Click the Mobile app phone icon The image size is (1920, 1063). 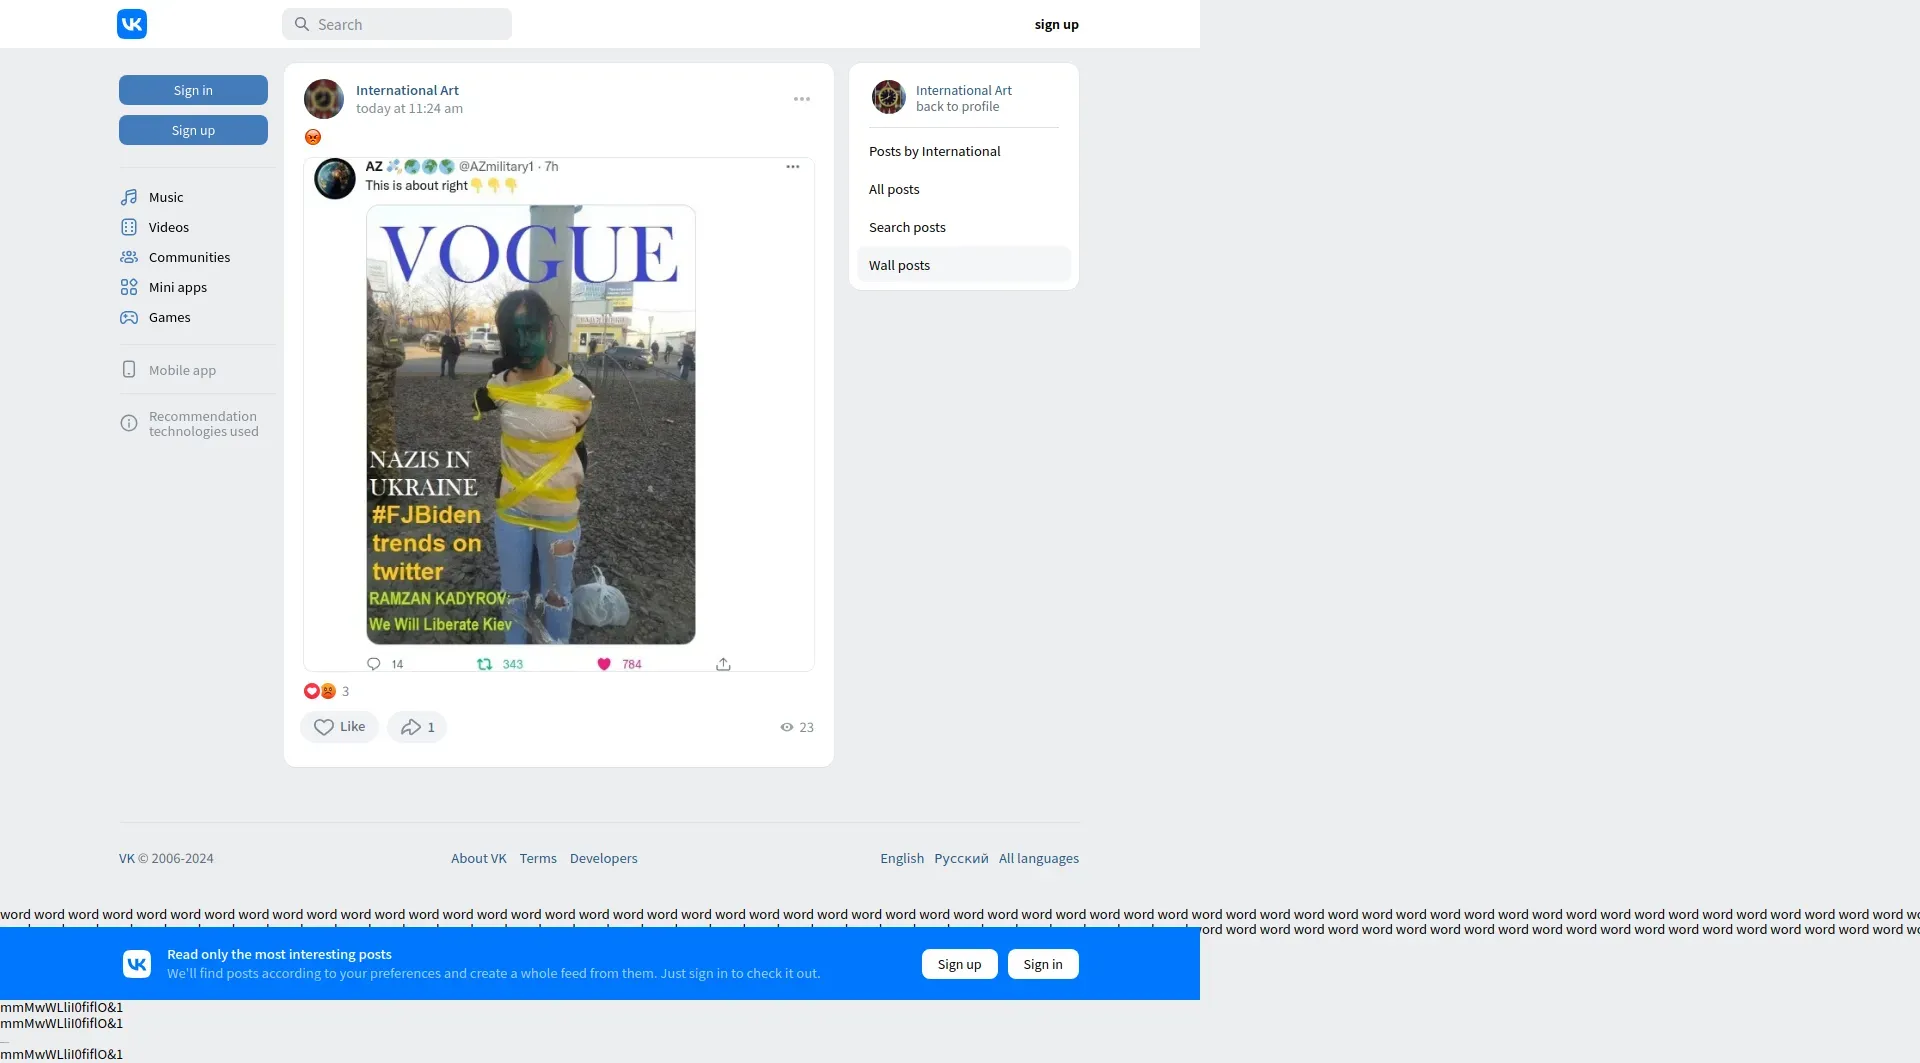pyautogui.click(x=129, y=369)
